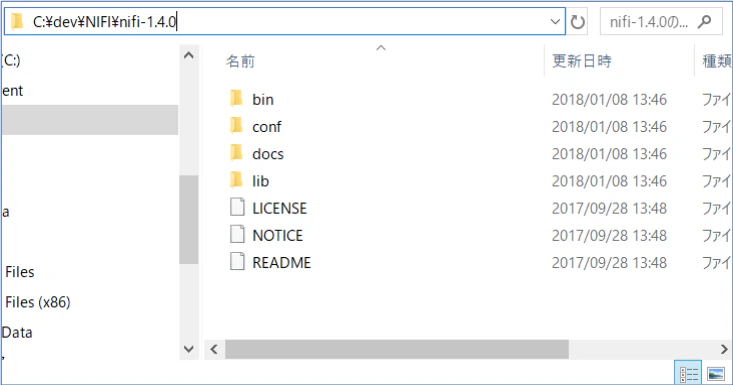The image size is (733, 385).
Task: Click the file name text 'lib'
Action: (x=260, y=181)
